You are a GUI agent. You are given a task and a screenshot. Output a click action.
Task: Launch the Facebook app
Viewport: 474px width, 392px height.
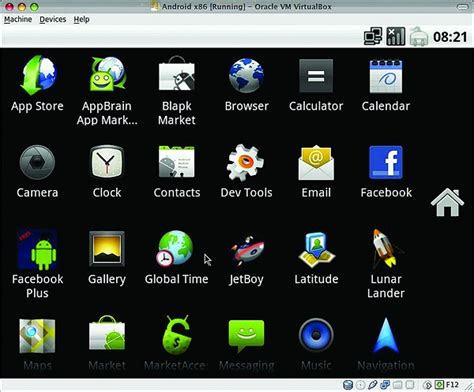click(386, 171)
